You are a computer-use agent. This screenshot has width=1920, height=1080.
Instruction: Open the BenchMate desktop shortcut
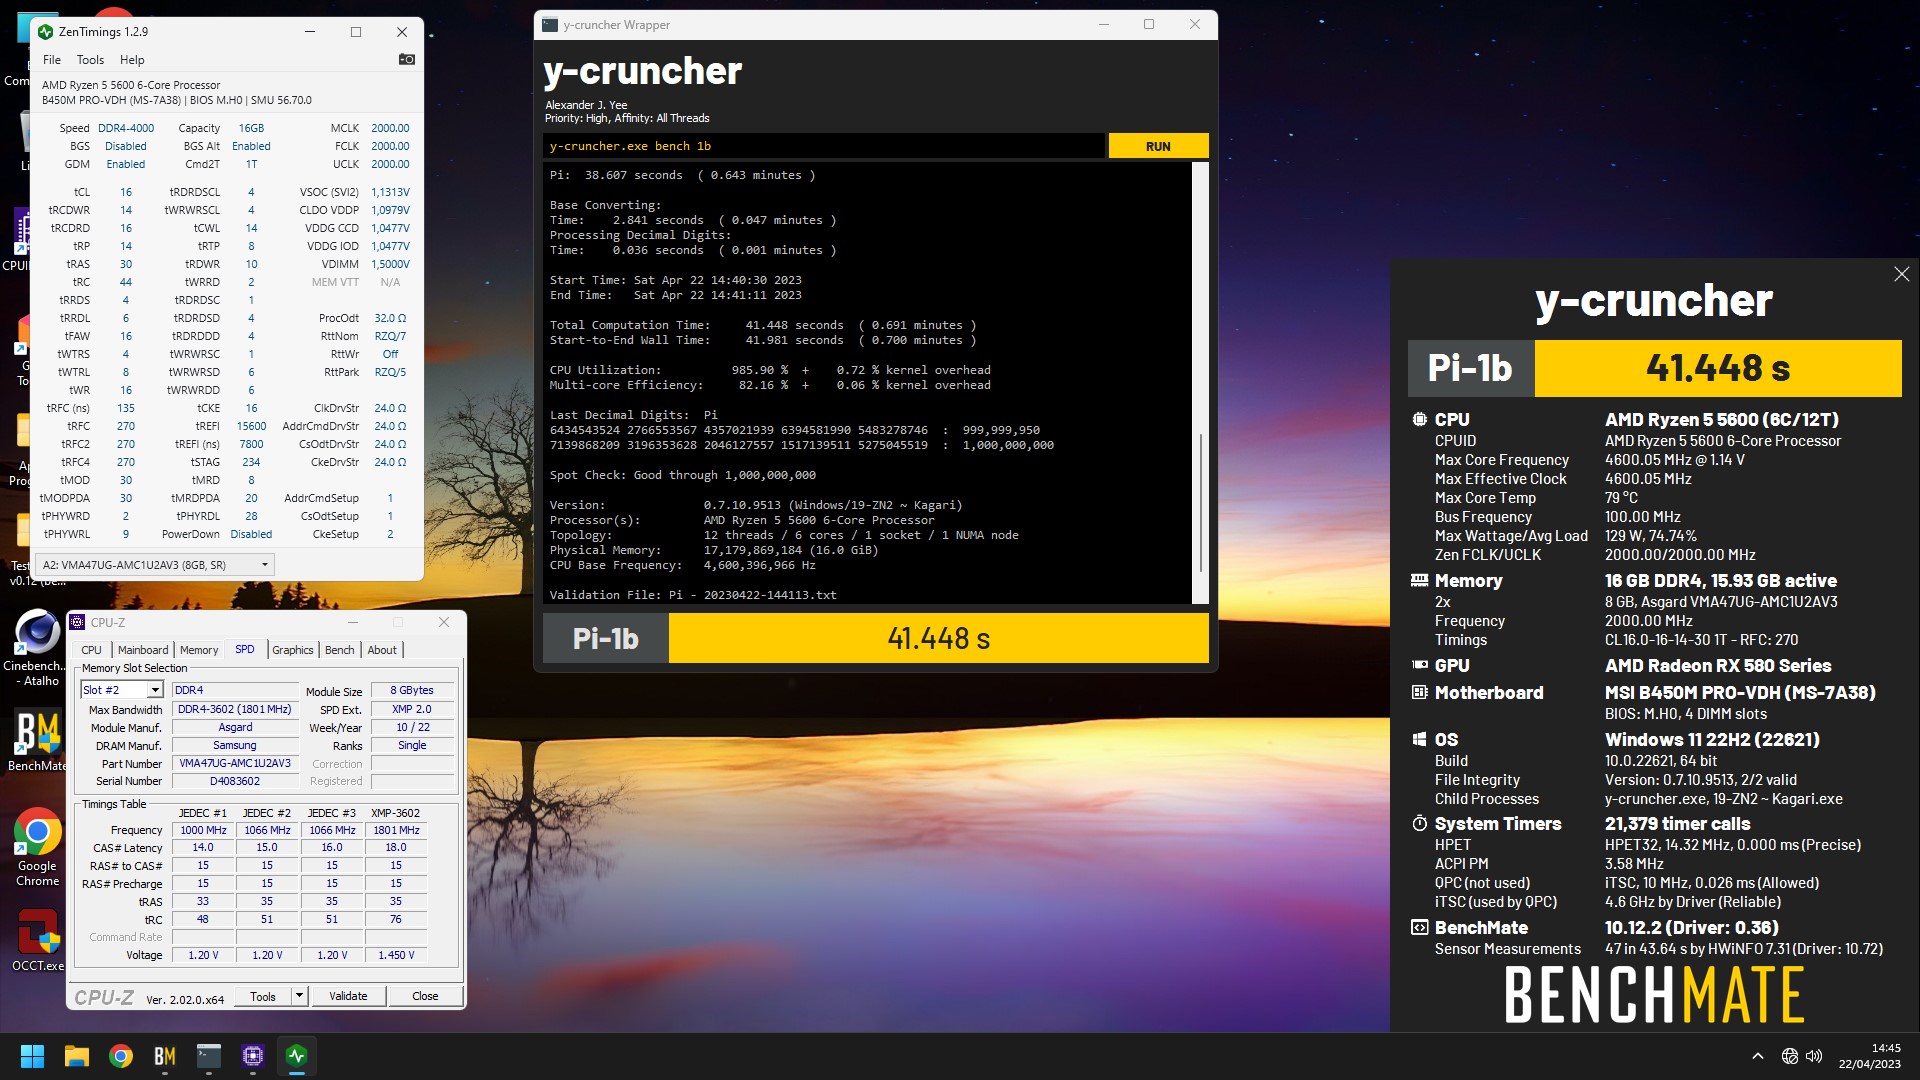[x=37, y=741]
